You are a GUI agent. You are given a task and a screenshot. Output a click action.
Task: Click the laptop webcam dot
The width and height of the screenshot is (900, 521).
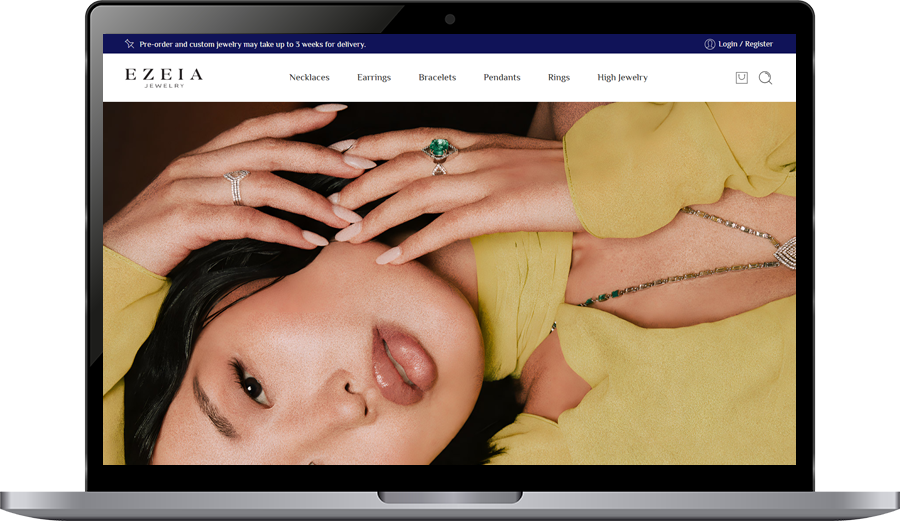click(450, 19)
